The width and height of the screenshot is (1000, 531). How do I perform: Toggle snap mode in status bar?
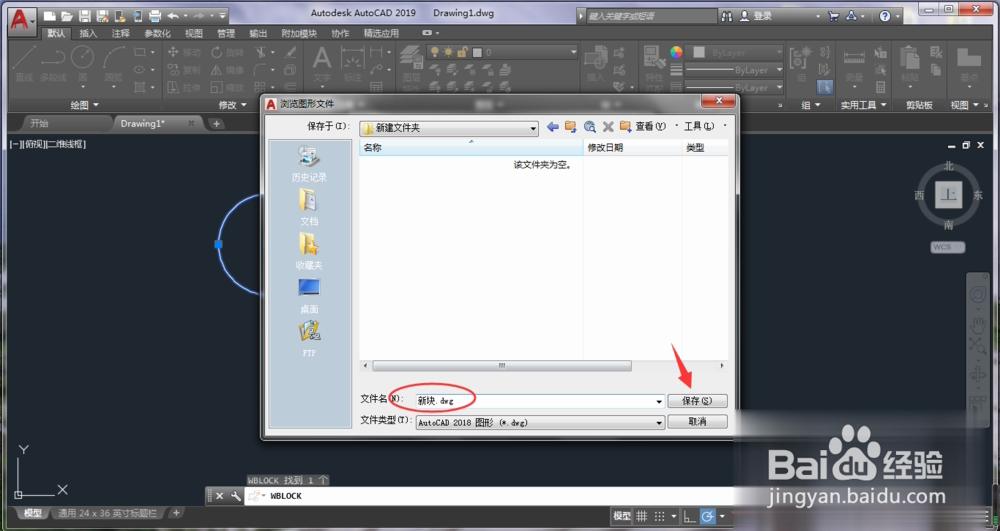coord(659,516)
